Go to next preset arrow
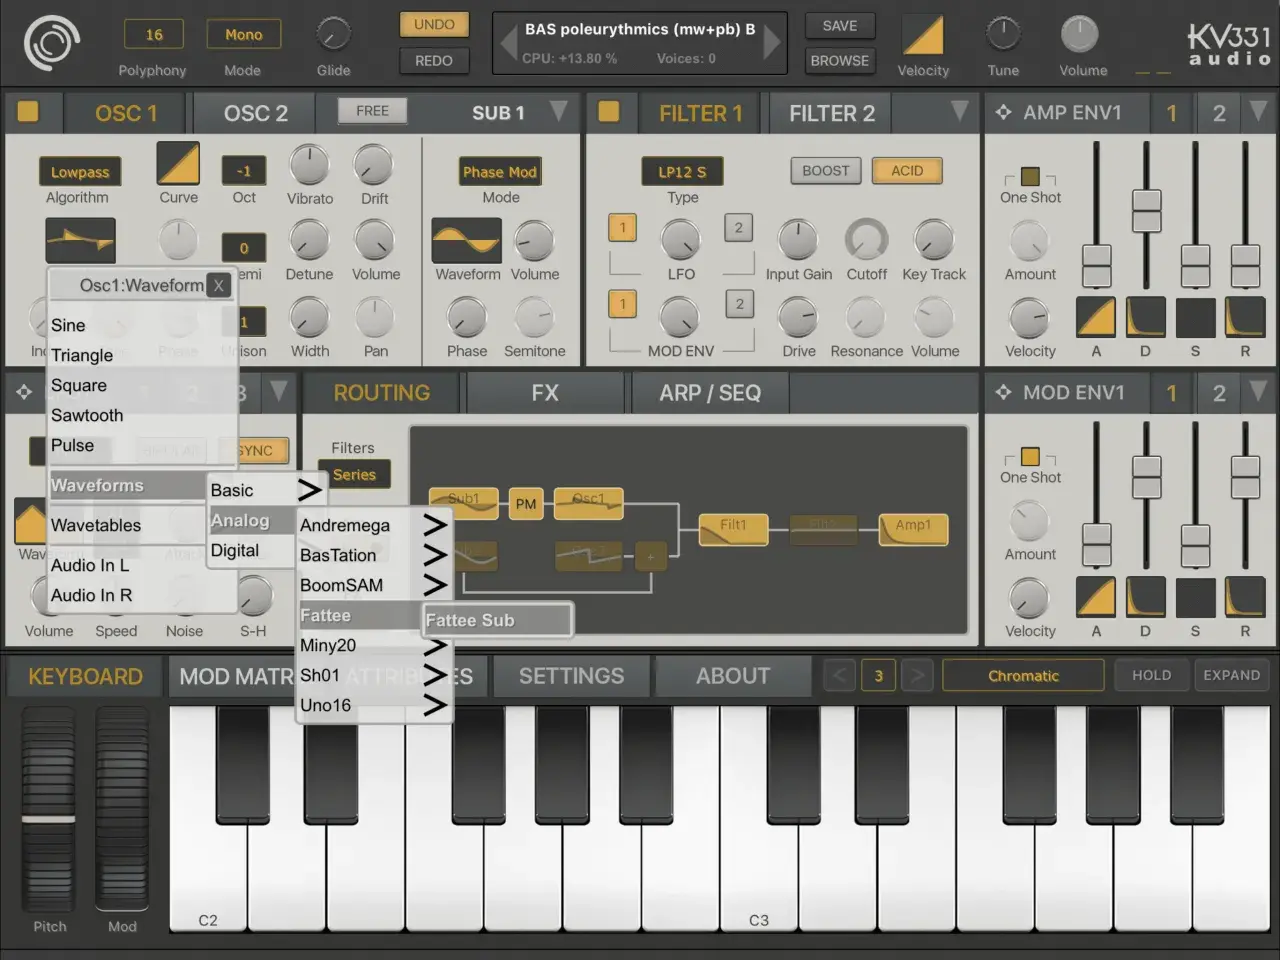The image size is (1280, 960). tap(772, 42)
